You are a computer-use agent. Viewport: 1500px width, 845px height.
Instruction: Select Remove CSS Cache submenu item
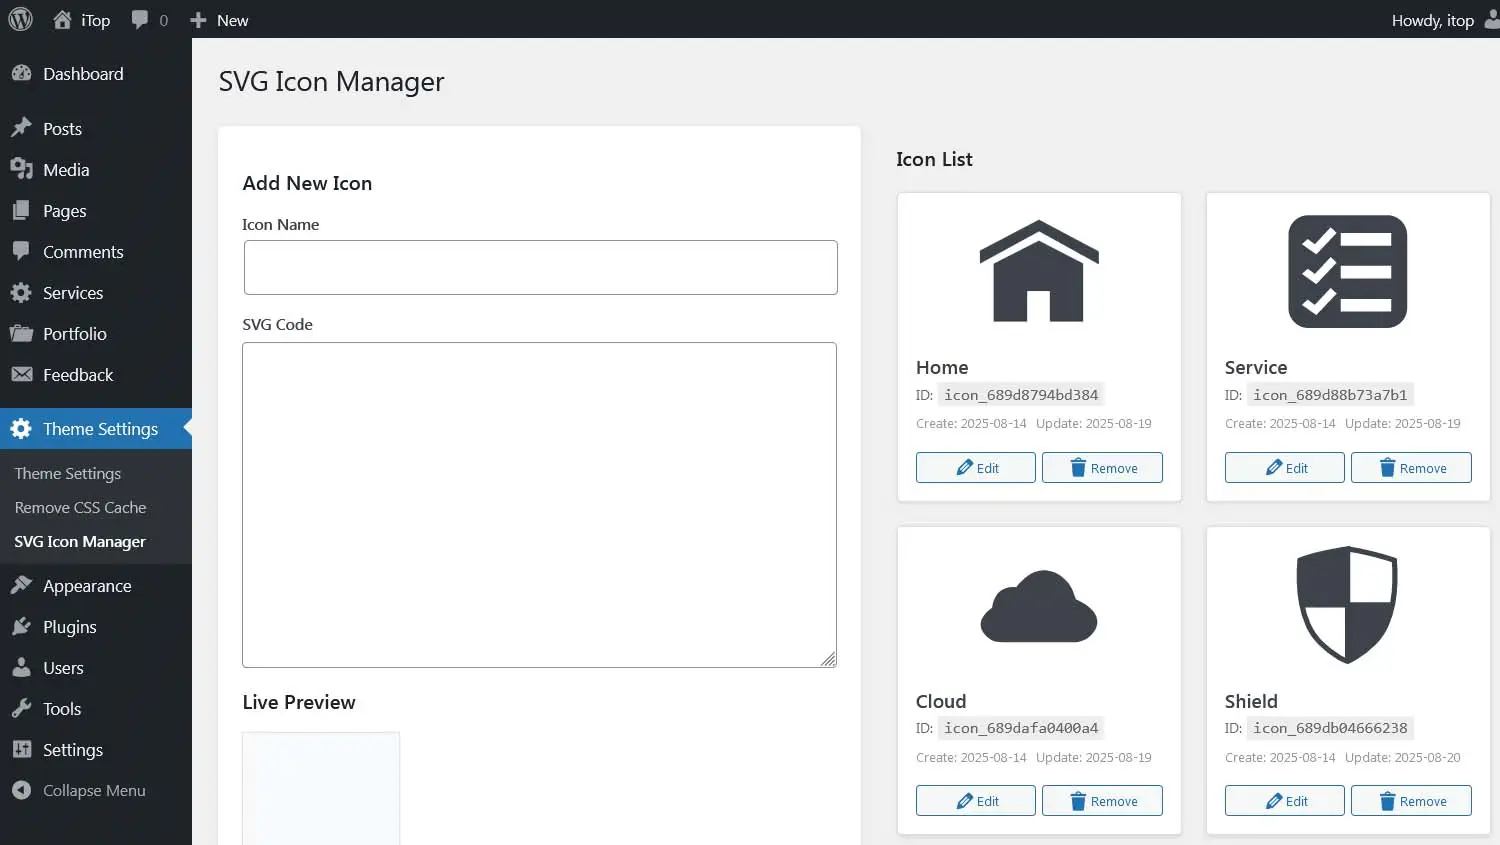coord(80,507)
